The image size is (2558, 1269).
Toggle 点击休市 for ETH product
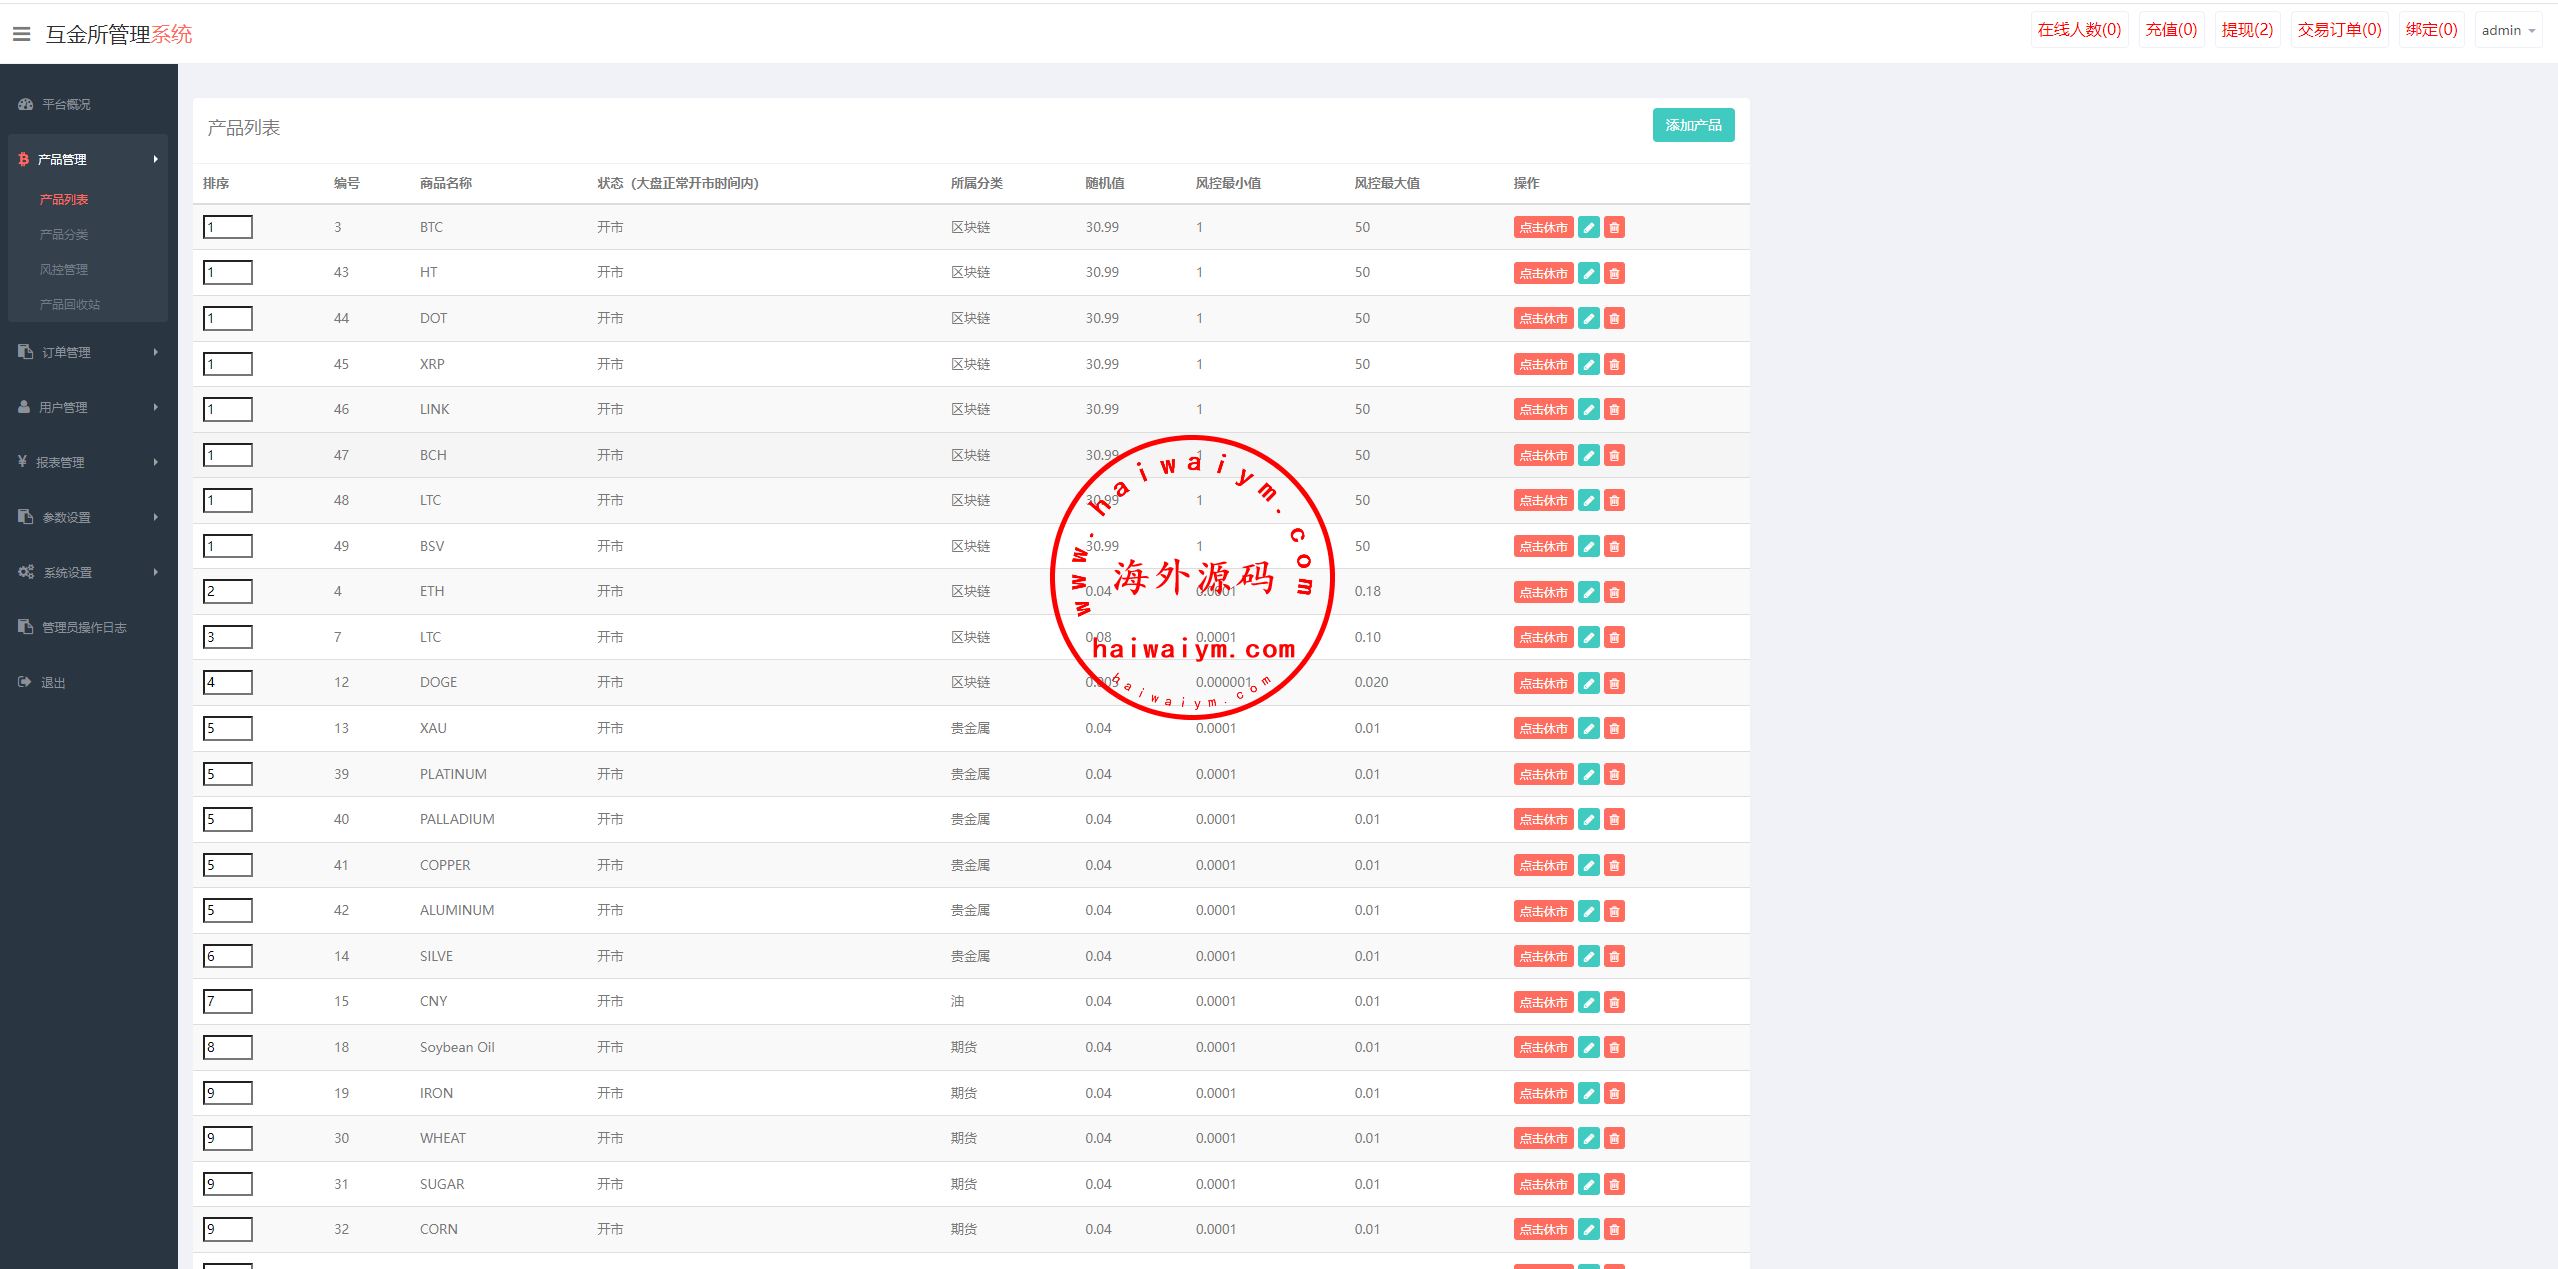[1543, 592]
